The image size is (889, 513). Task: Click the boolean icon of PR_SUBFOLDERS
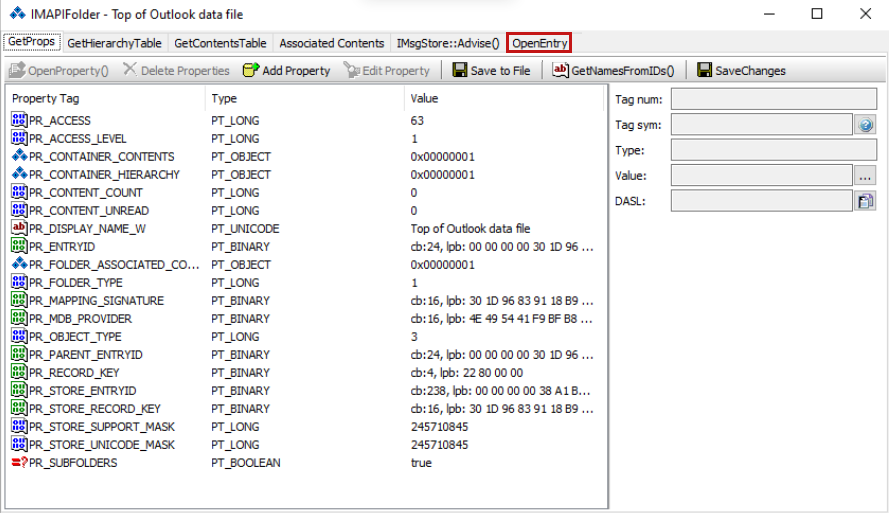[x=19, y=463]
